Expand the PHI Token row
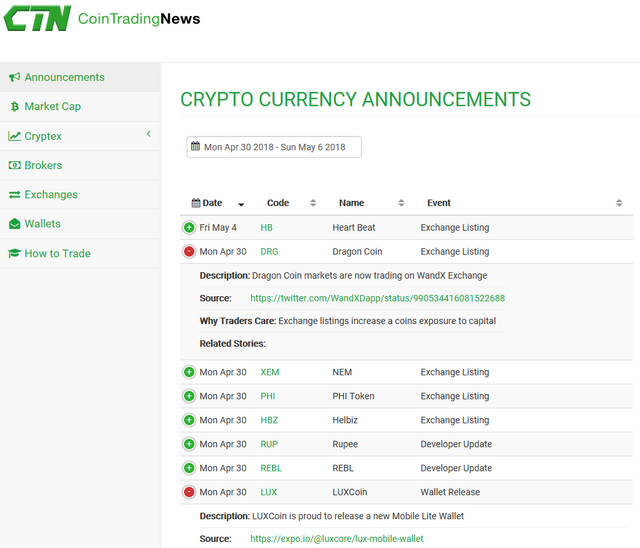 pos(189,396)
